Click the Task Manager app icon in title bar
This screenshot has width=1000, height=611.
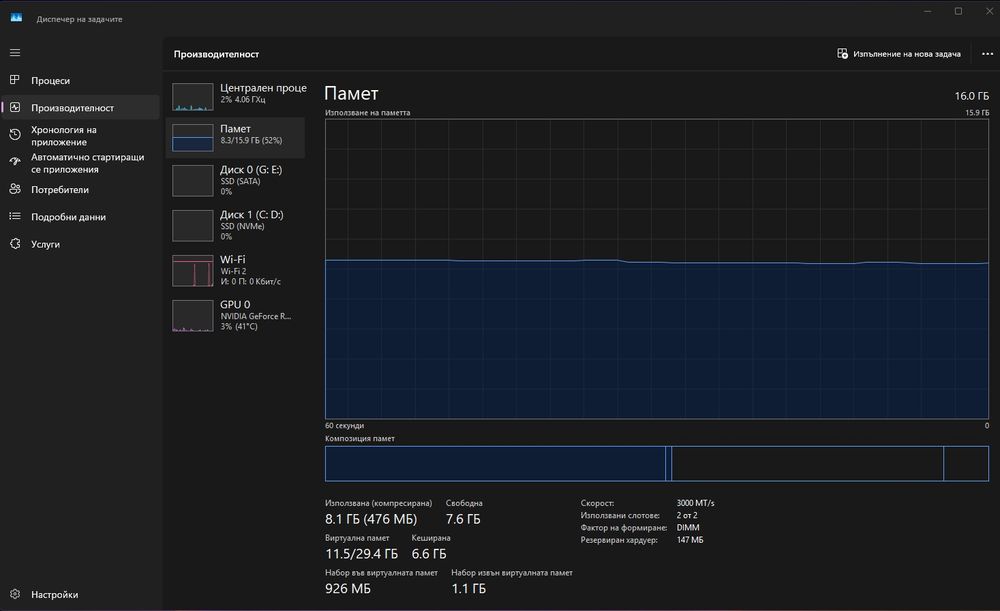[16, 18]
